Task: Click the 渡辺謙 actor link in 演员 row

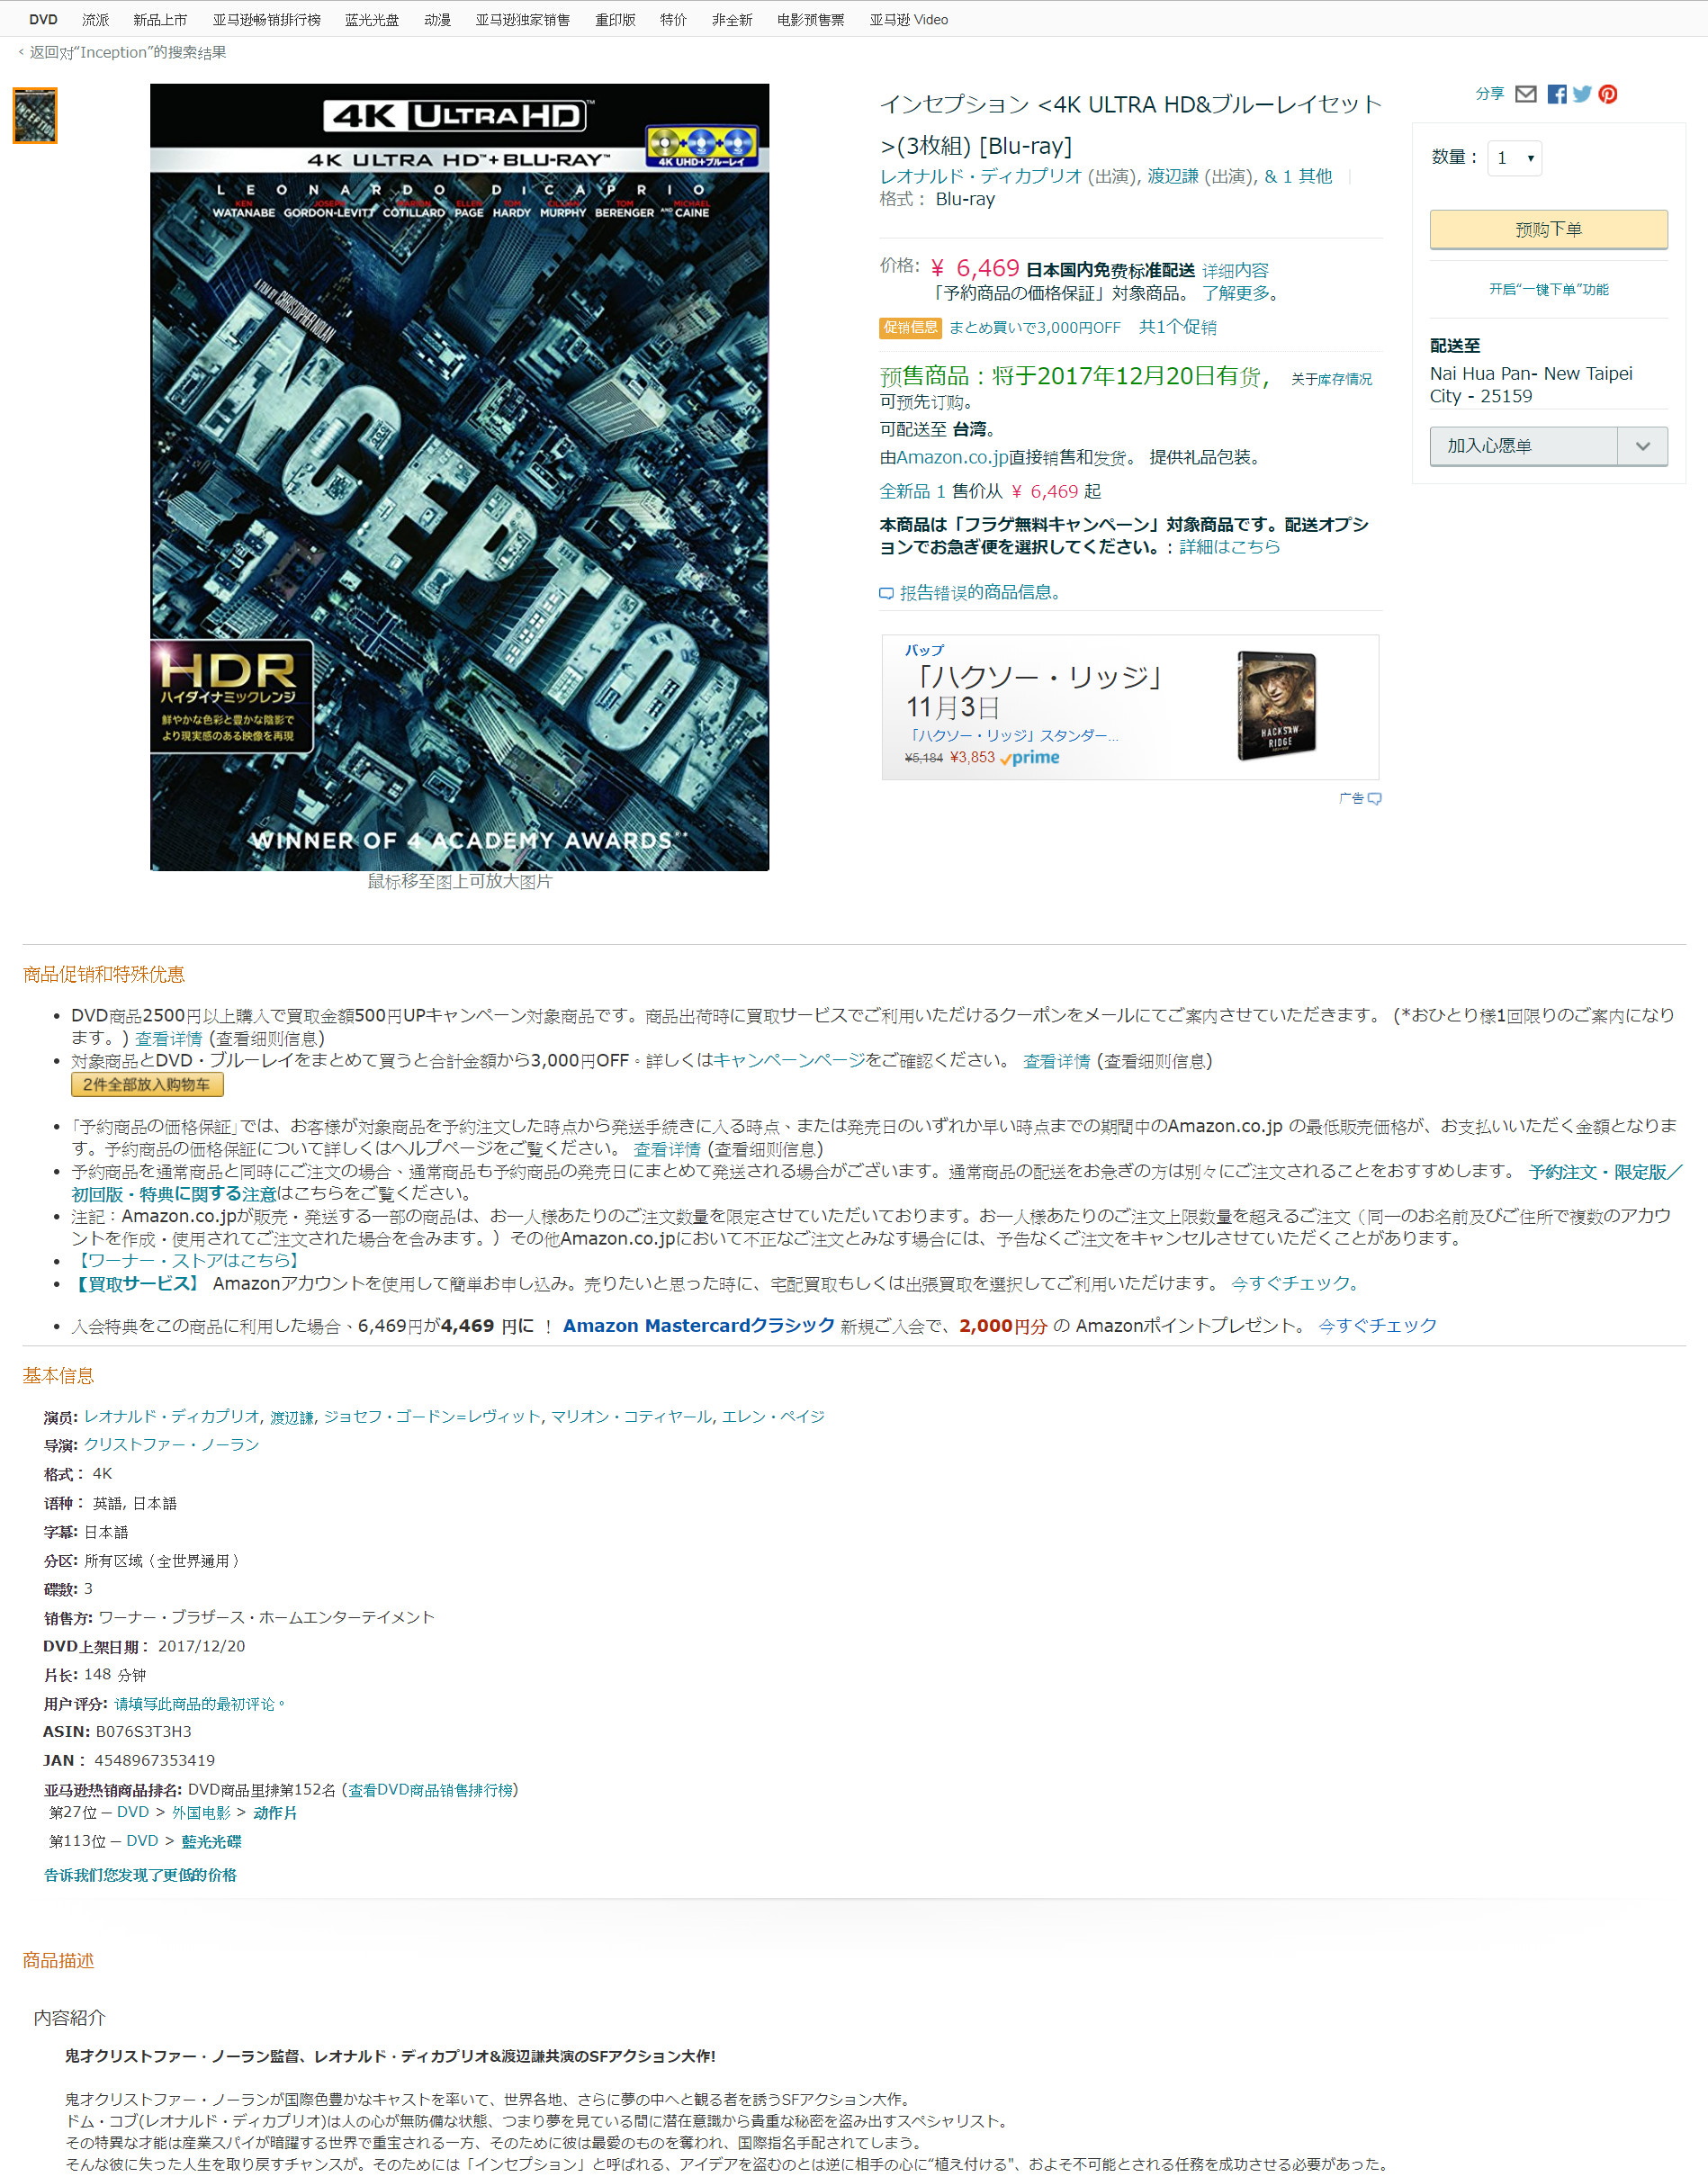Action: tap(292, 1417)
